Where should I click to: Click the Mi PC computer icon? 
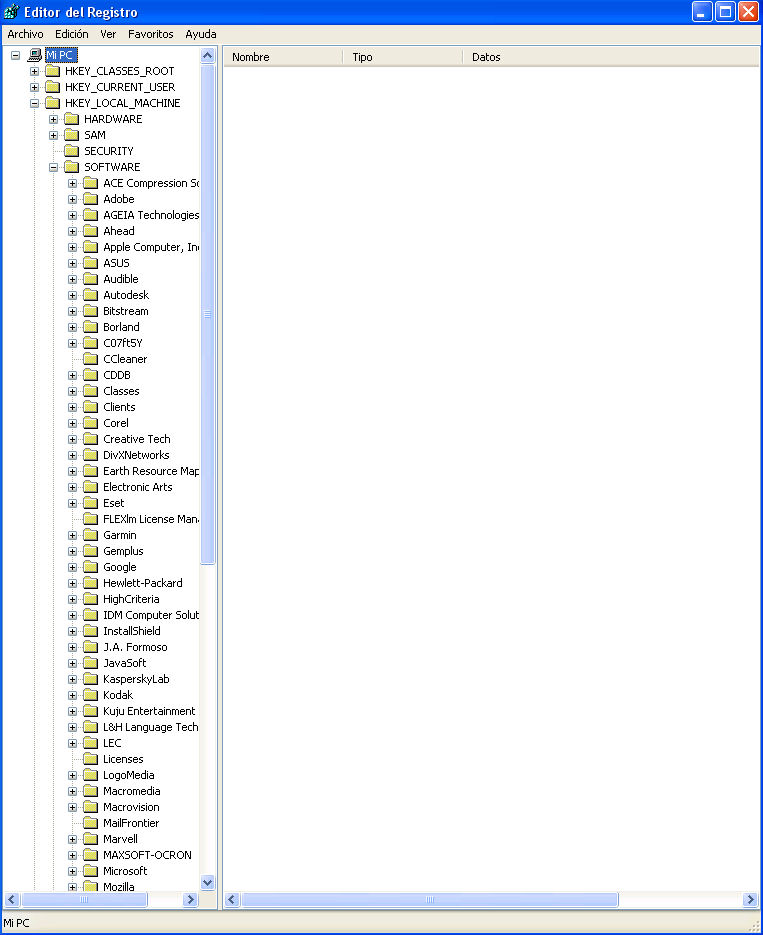click(35, 55)
